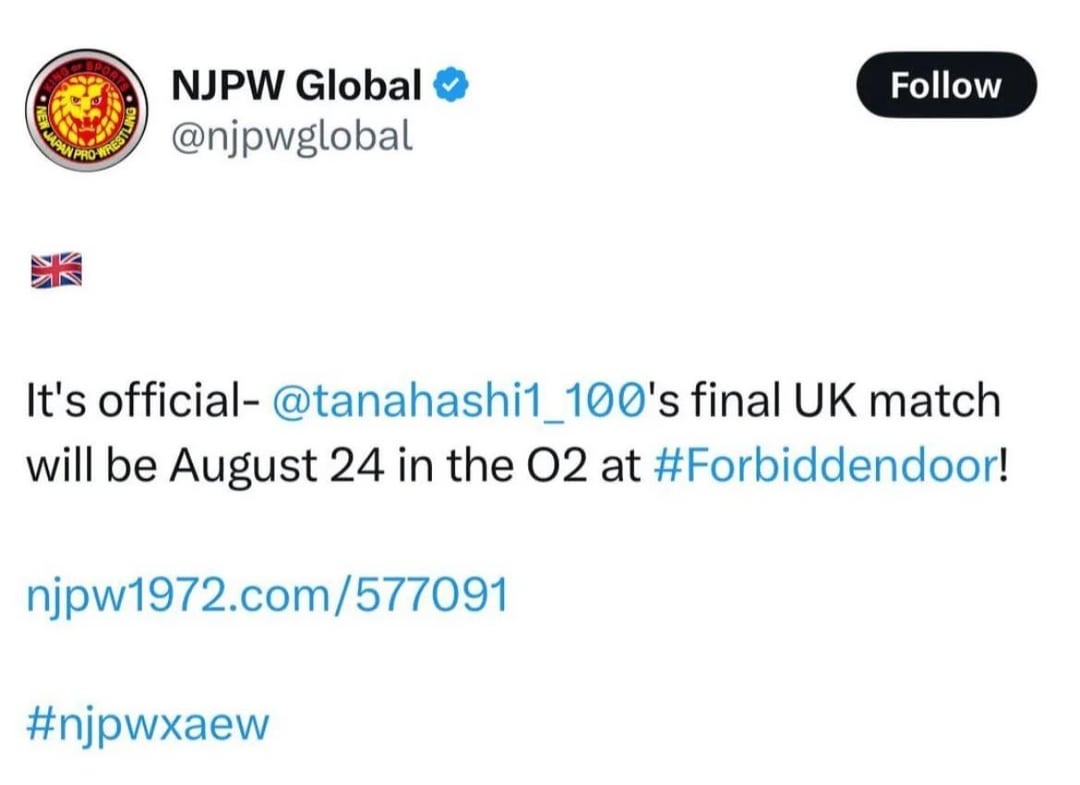Click the blue verified checkmark badge
The height and width of the screenshot is (785, 1080).
(451, 85)
